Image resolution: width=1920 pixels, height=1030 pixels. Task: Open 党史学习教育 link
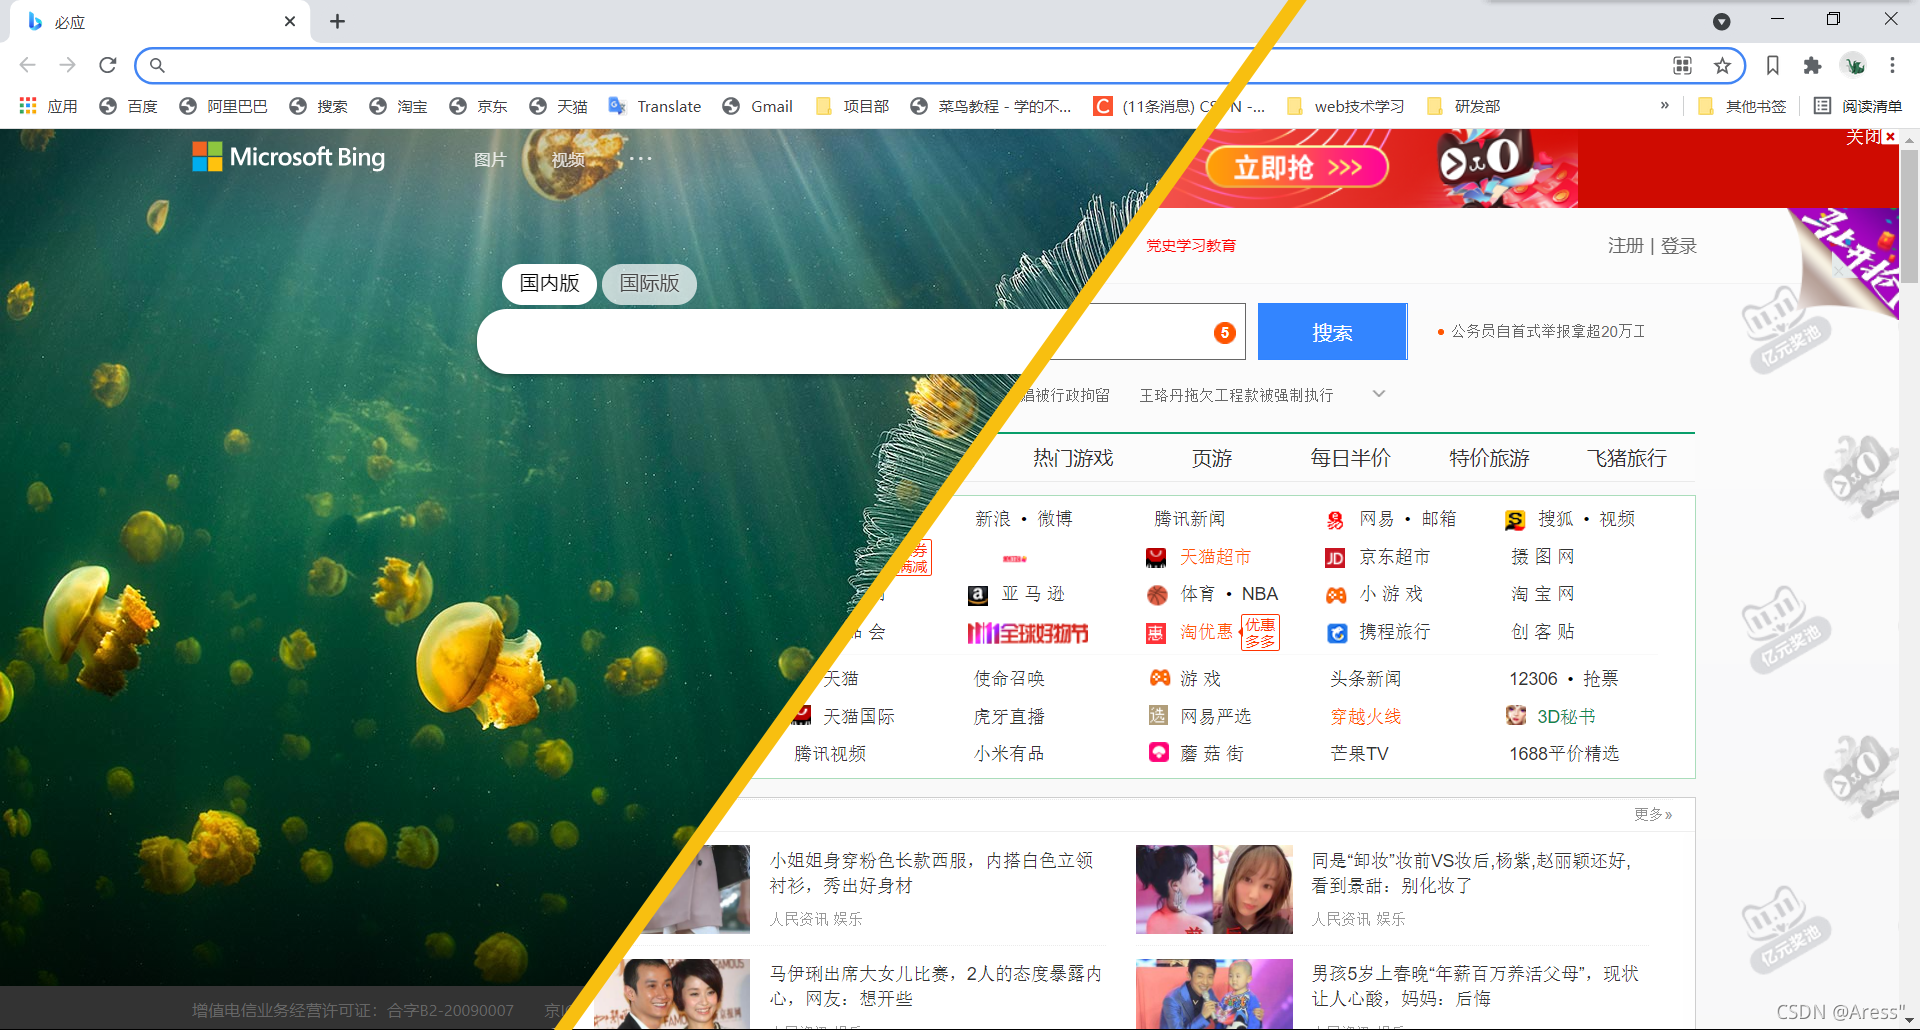point(1191,245)
